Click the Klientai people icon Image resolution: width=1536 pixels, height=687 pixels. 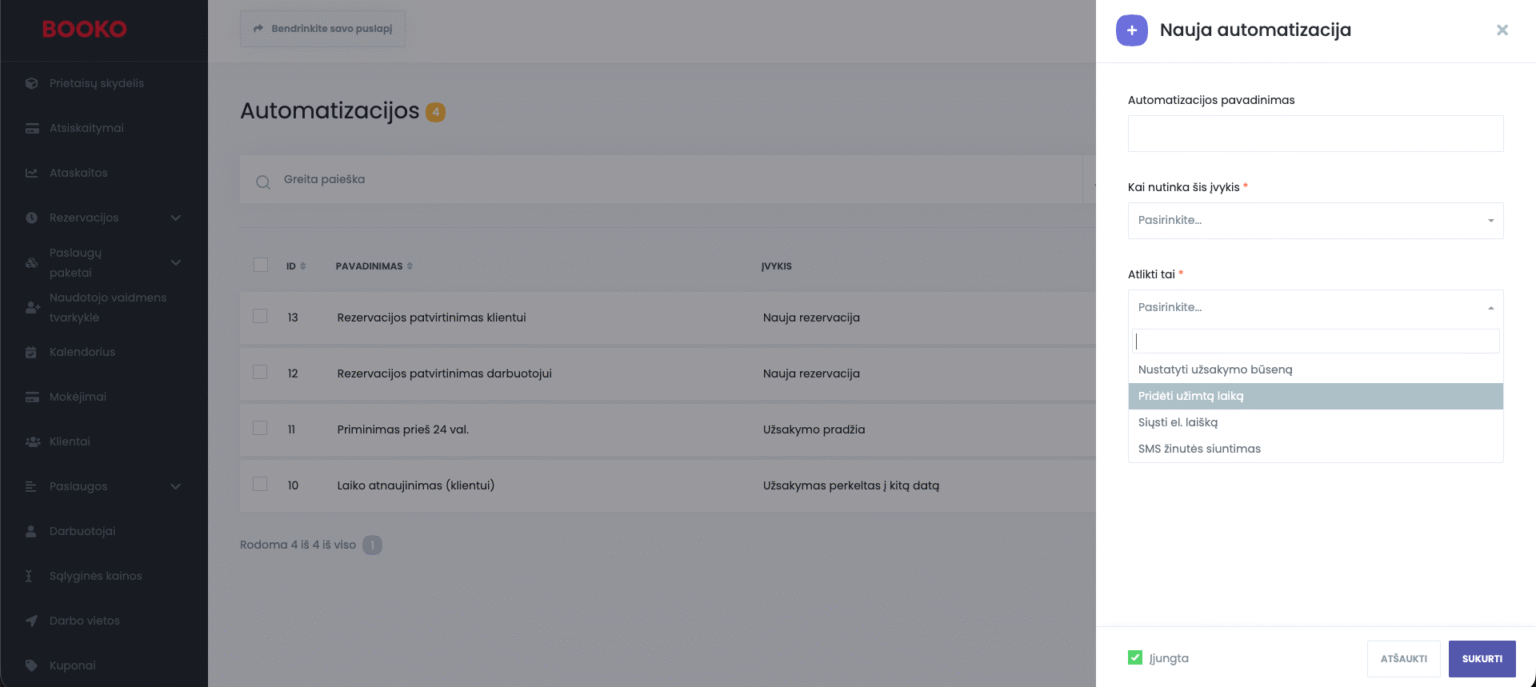(x=31, y=441)
